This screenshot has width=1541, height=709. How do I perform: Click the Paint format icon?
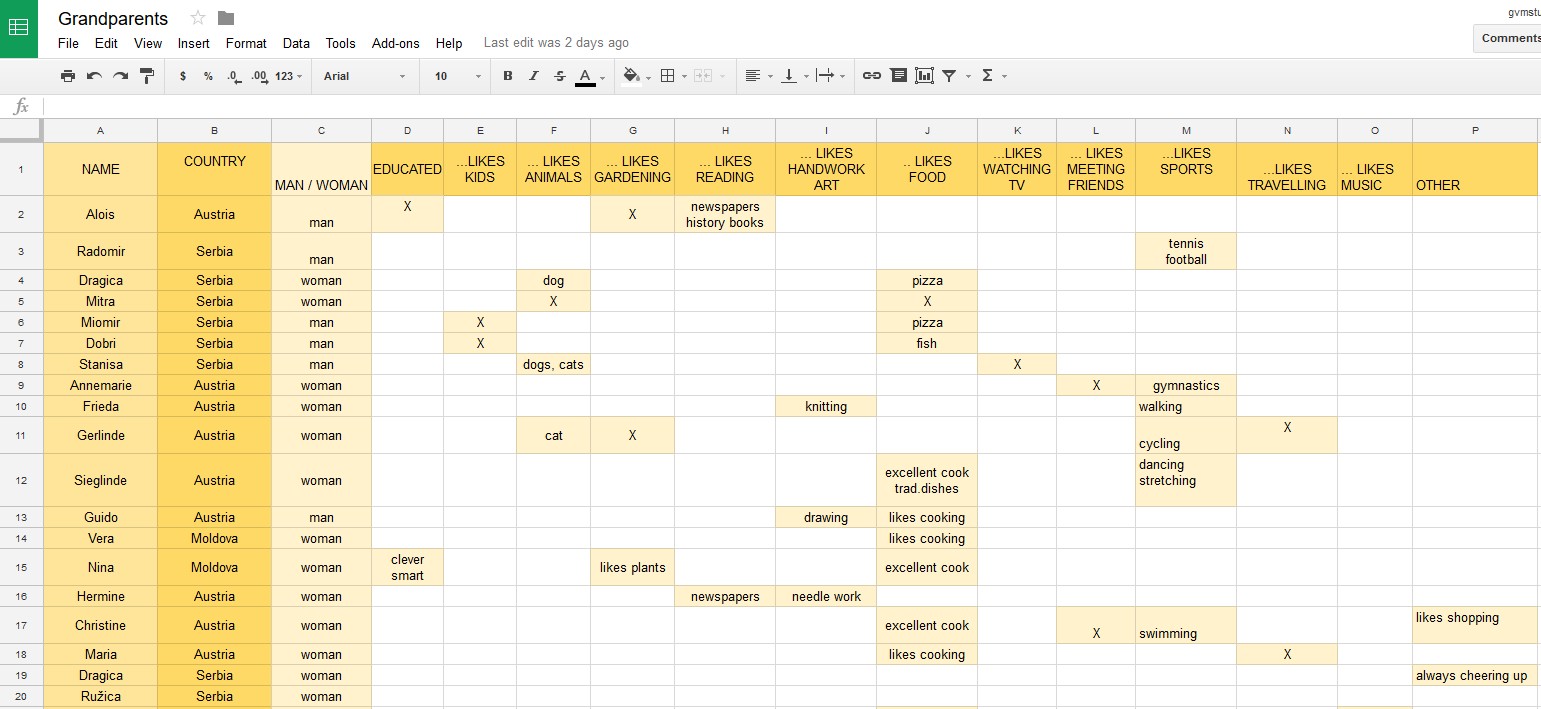pyautogui.click(x=147, y=76)
